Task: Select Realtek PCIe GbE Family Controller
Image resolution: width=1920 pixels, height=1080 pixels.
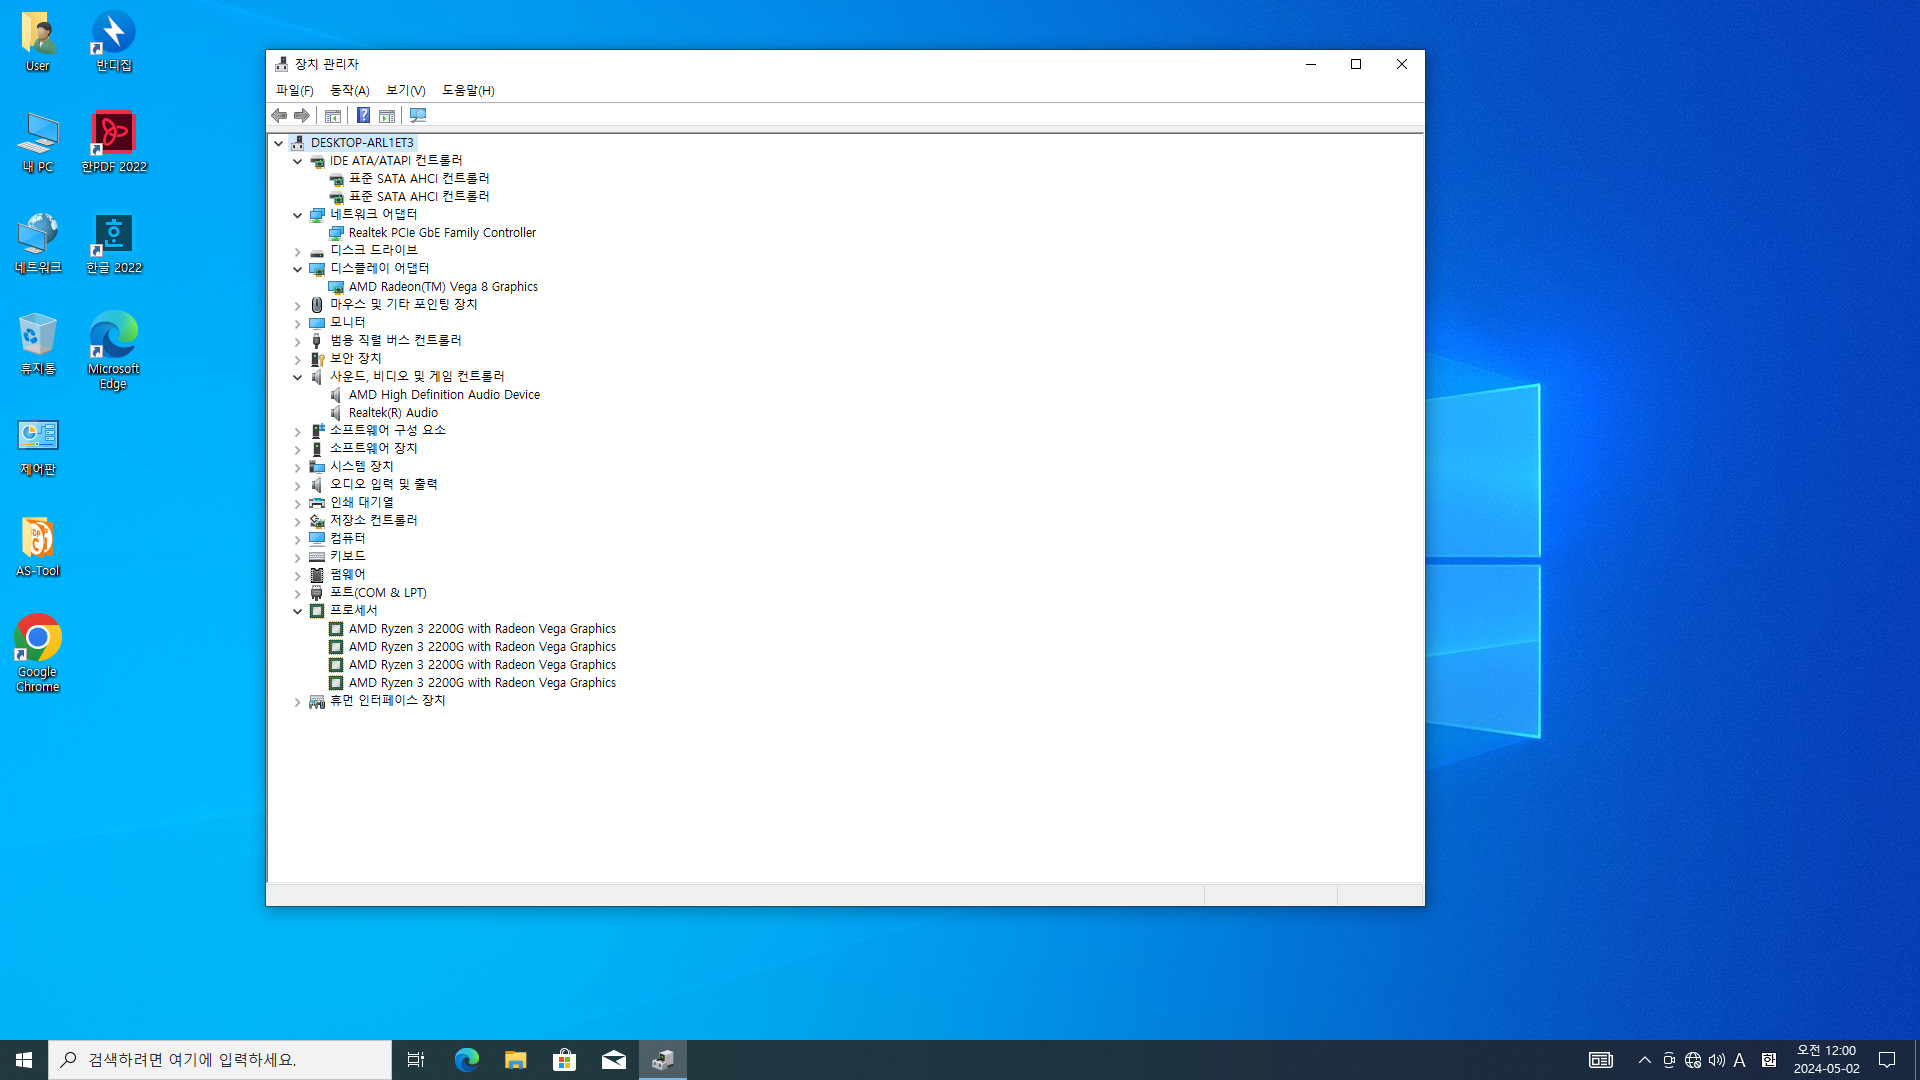Action: tap(442, 233)
